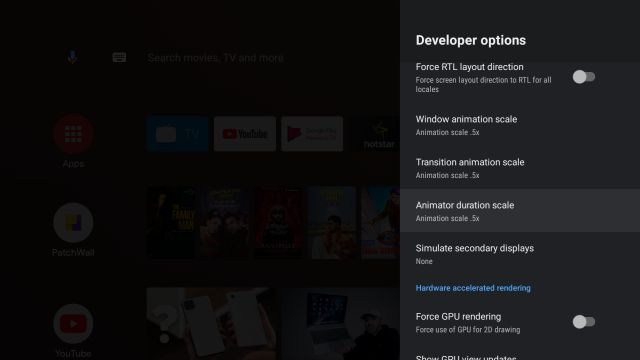Viewport: 640px width, 360px height.
Task: Open the PatchWall launcher icon
Action: coord(73,223)
